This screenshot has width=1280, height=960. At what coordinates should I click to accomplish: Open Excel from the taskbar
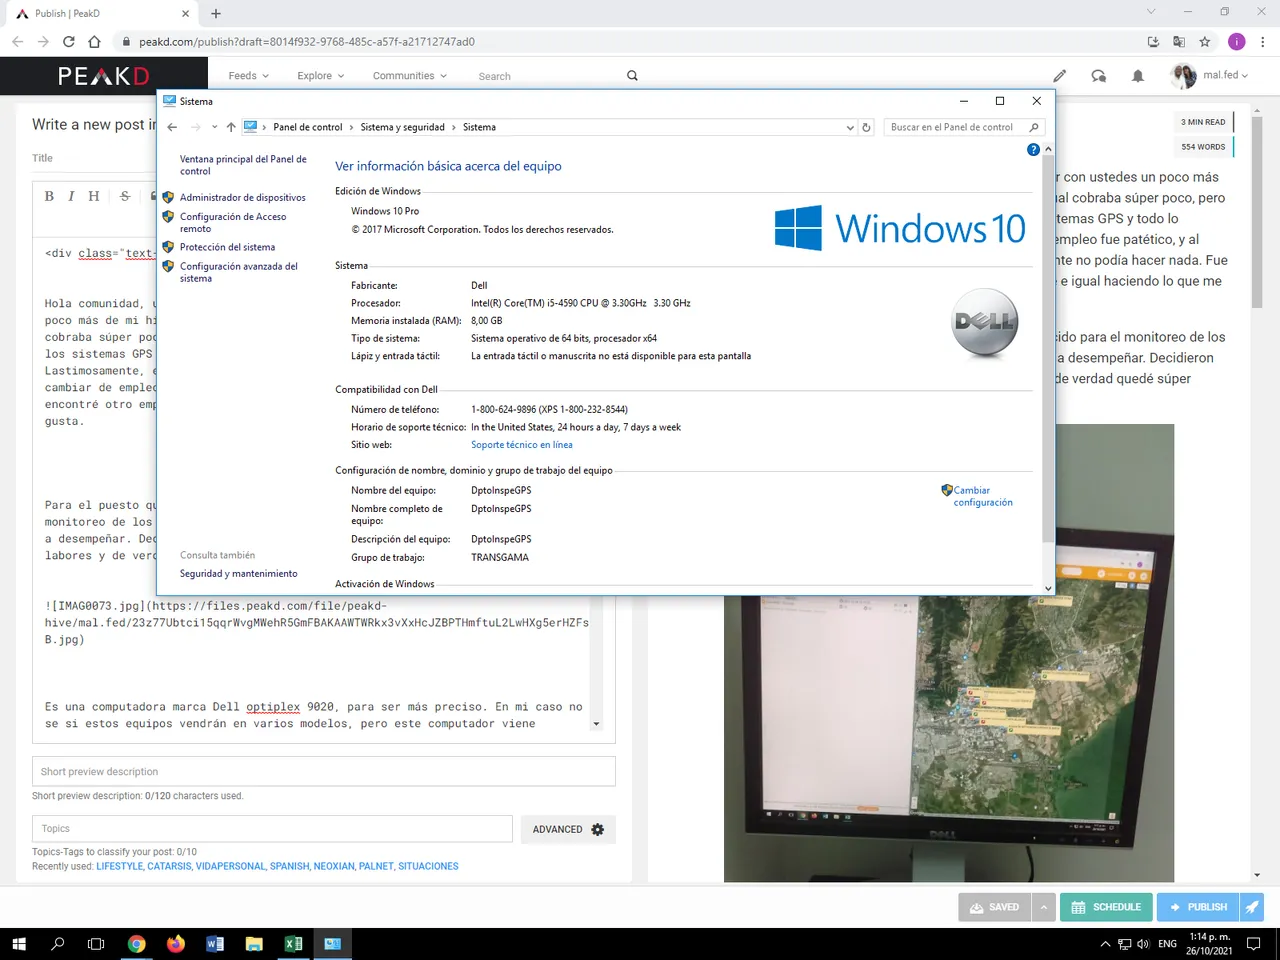tap(293, 943)
